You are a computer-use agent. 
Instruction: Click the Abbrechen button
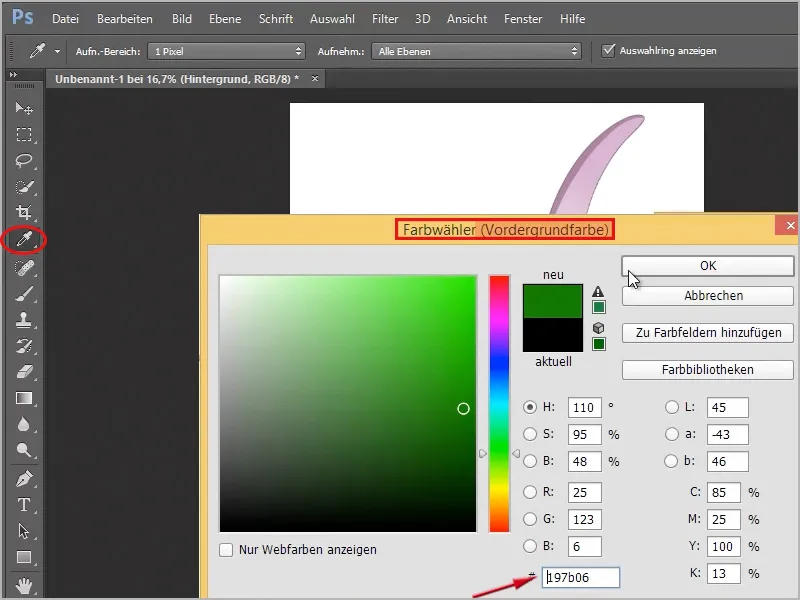[708, 296]
